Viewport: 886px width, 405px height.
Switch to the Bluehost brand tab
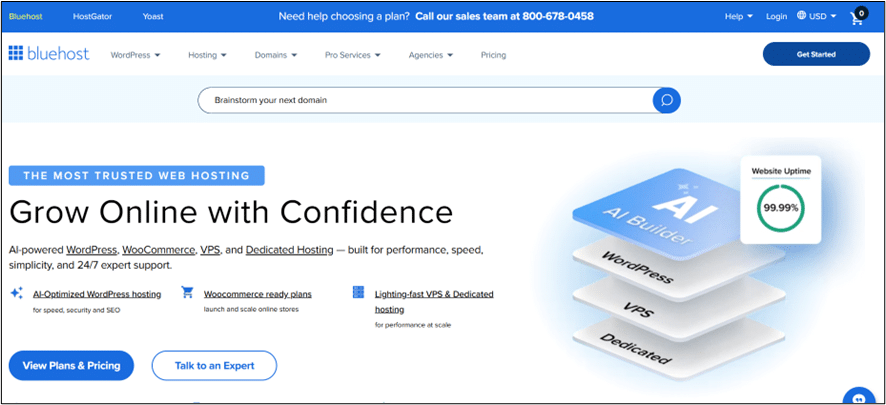click(25, 16)
